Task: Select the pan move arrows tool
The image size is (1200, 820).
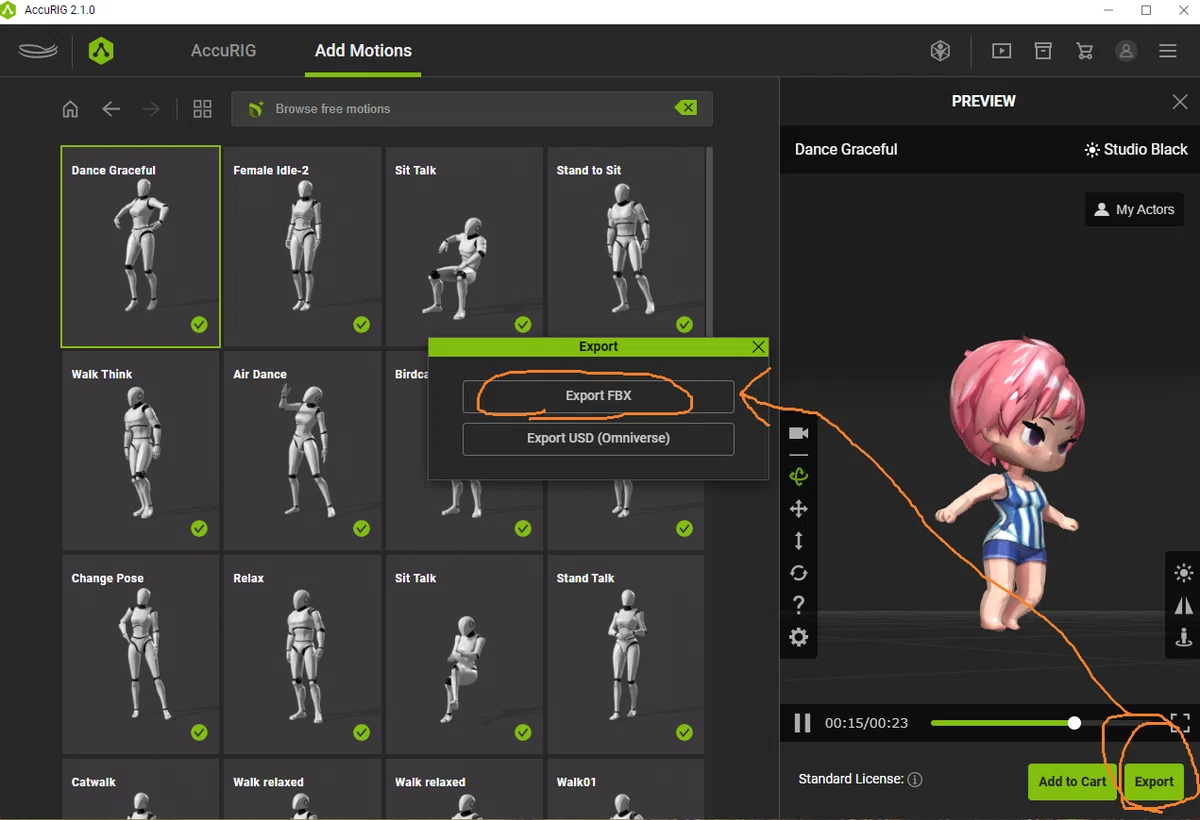Action: click(x=798, y=509)
